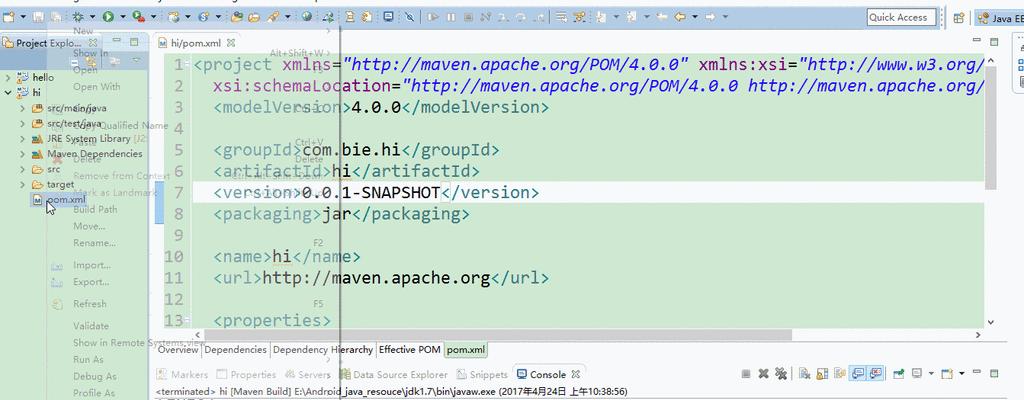Minimize the editor area

click(x=977, y=41)
